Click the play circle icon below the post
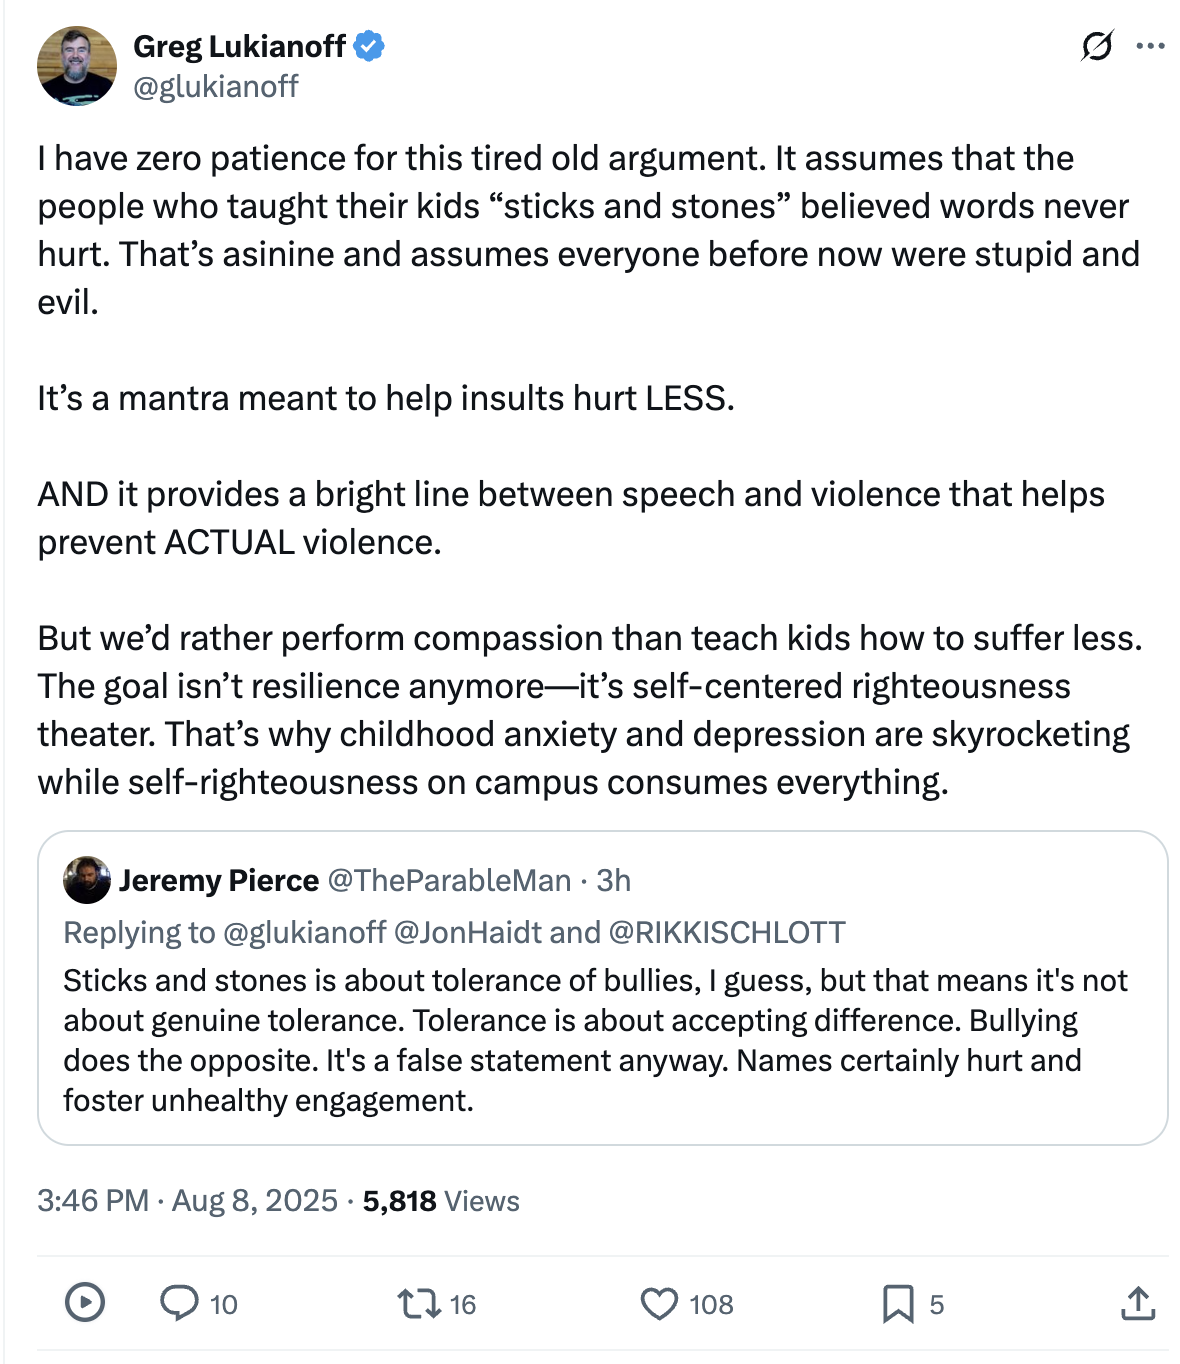The image size is (1180, 1364). coord(85,1303)
